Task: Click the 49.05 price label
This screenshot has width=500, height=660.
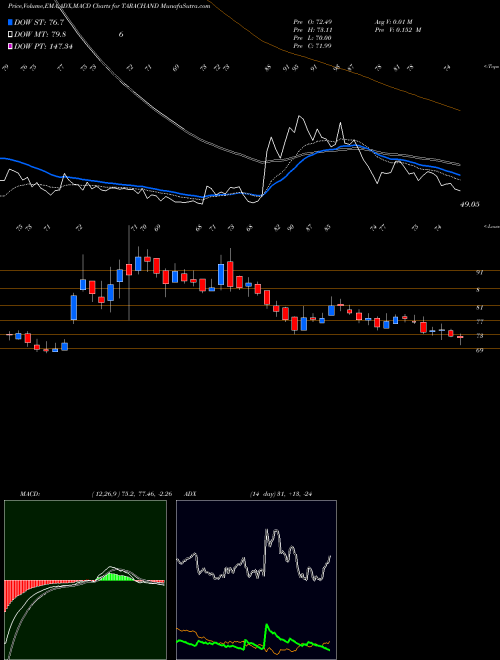Action: click(470, 205)
